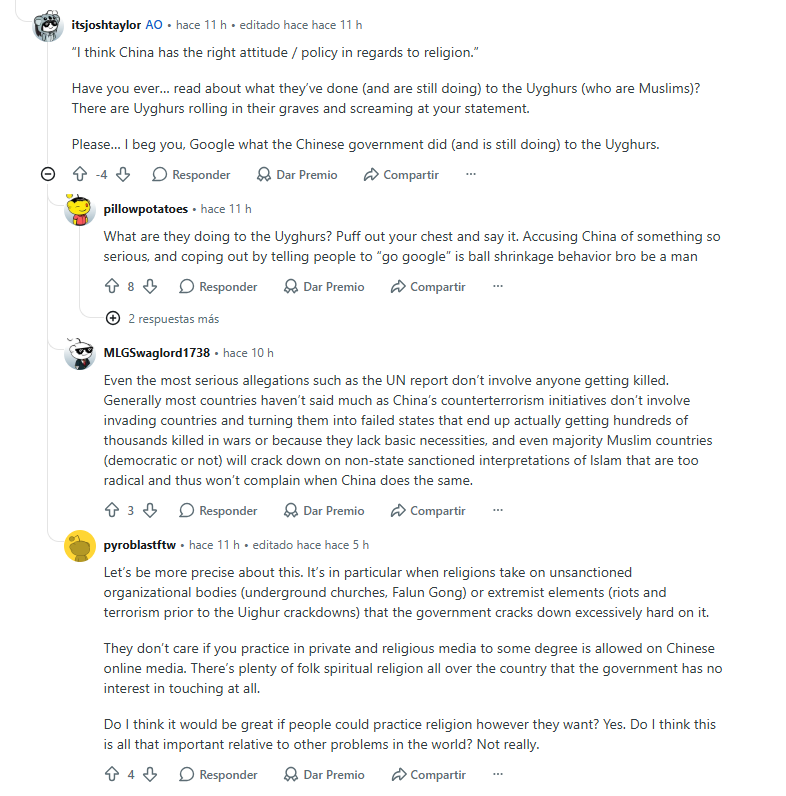
Task: Reply to MLGSwaglord1738 with Responder
Action: click(218, 511)
